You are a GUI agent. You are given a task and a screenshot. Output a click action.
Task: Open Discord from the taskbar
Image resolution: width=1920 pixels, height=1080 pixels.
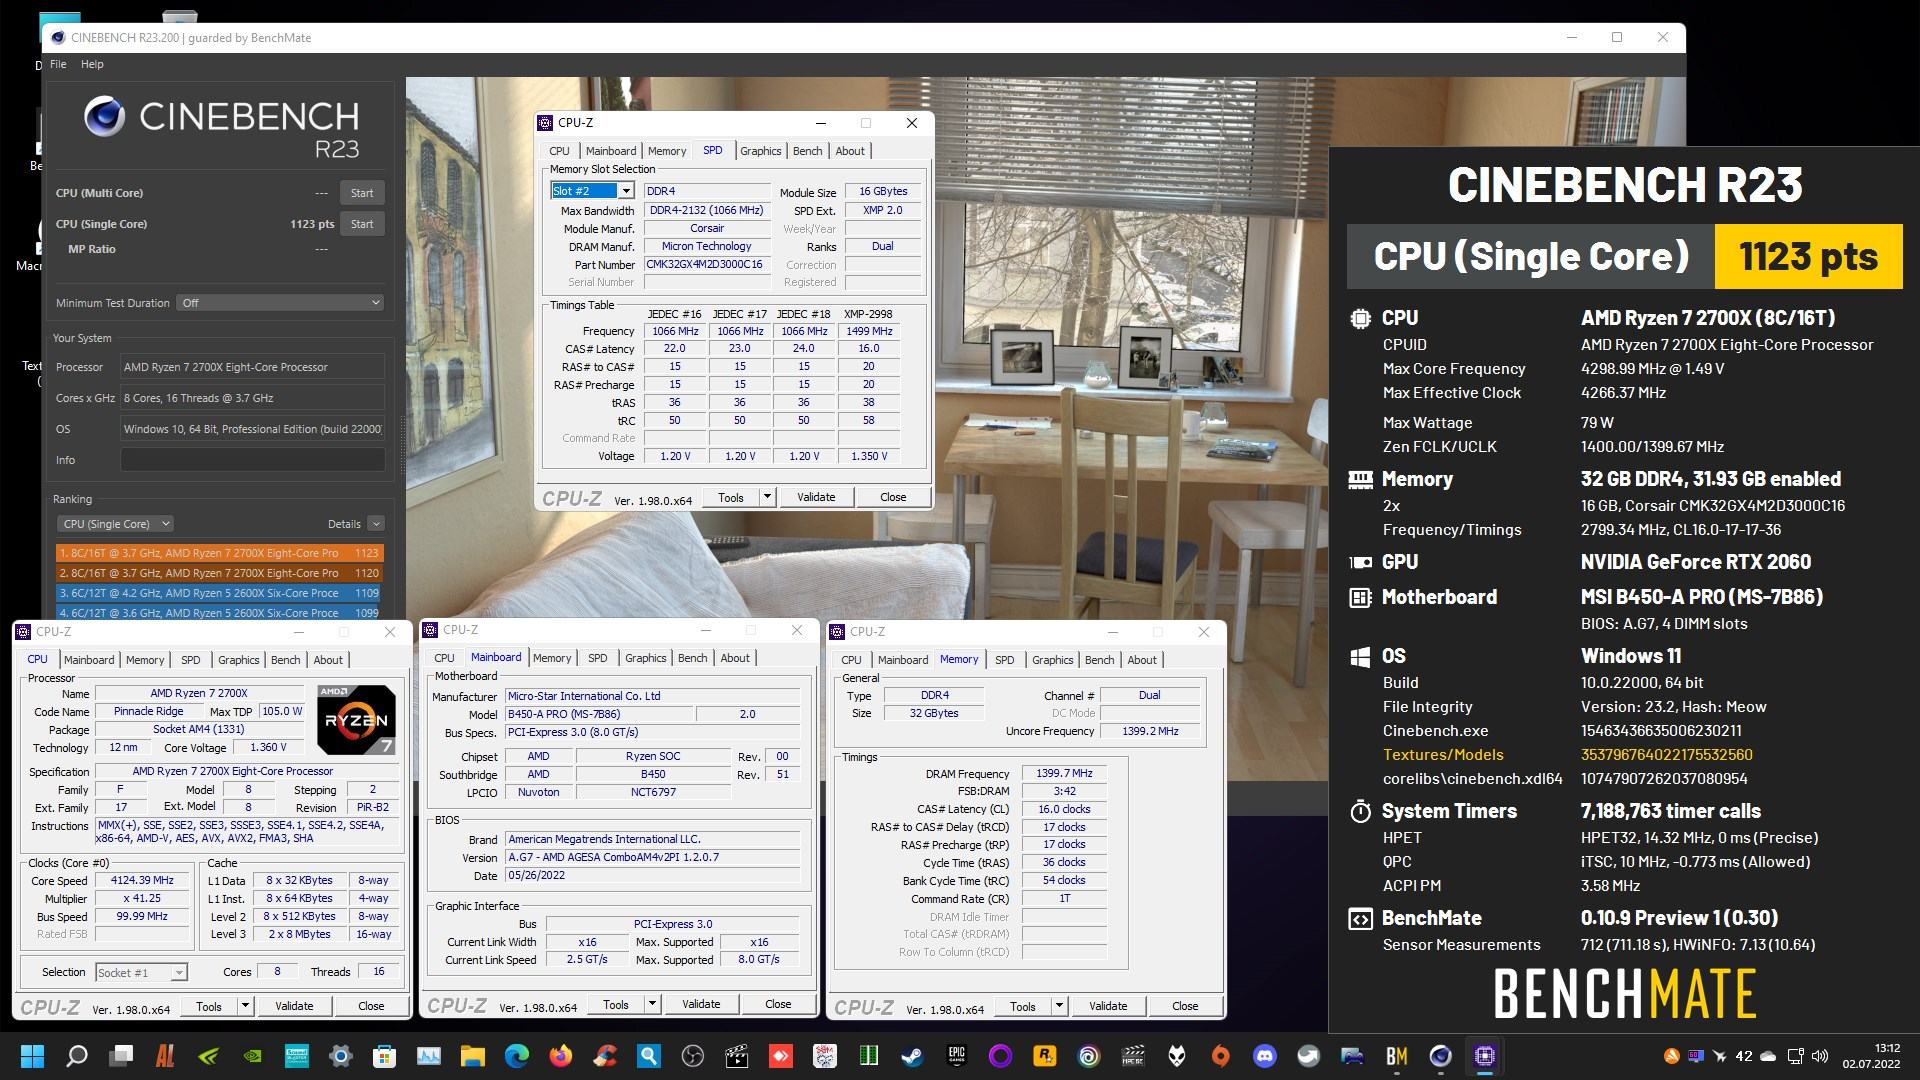[x=1265, y=1056]
